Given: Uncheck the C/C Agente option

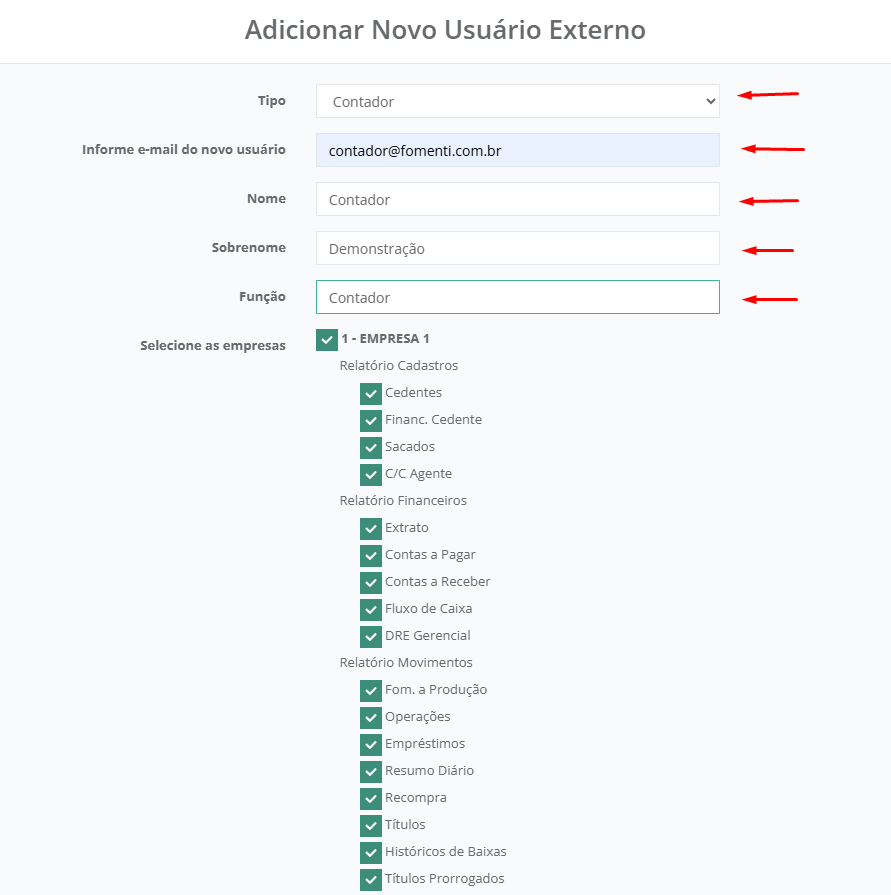Looking at the screenshot, I should pyautogui.click(x=371, y=474).
